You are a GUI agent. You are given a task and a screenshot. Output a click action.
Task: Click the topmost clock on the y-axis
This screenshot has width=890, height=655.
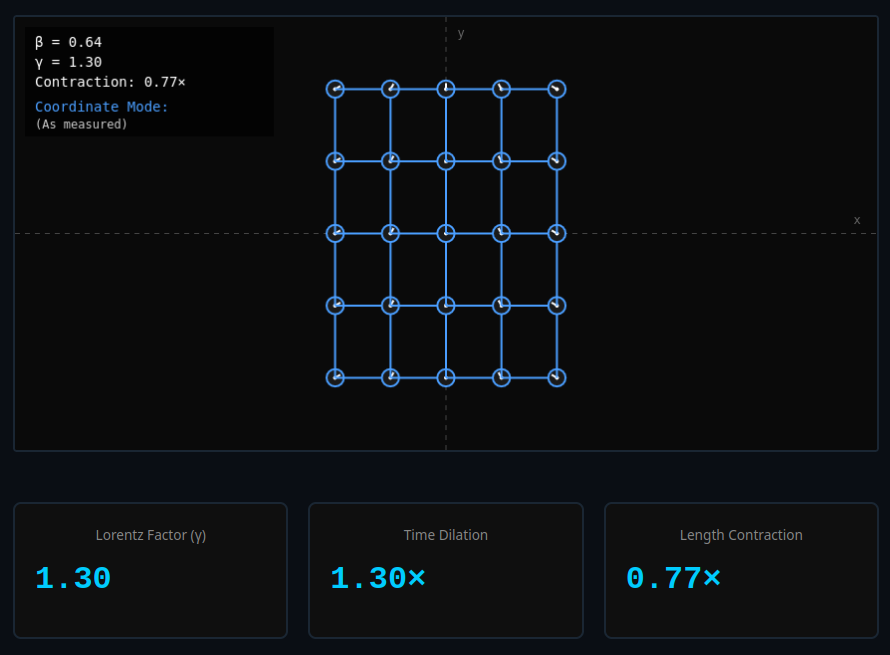[444, 88]
